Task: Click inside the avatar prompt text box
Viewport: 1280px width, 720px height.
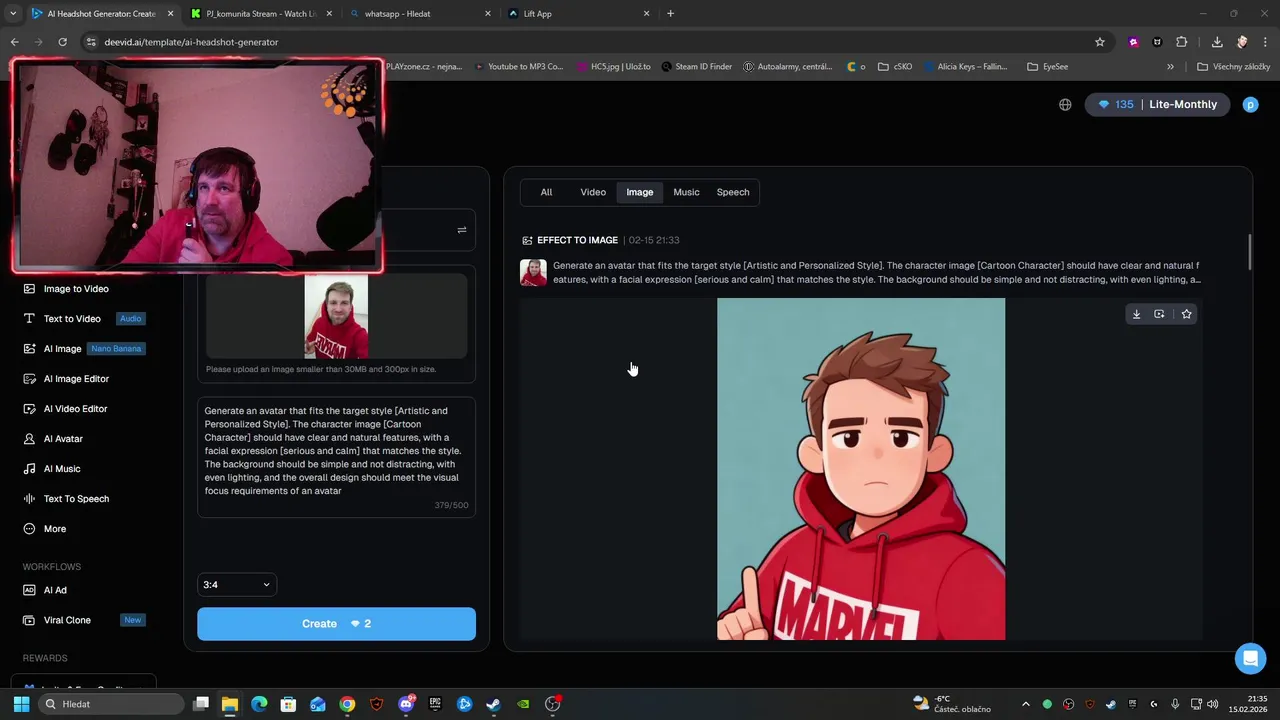Action: point(336,458)
